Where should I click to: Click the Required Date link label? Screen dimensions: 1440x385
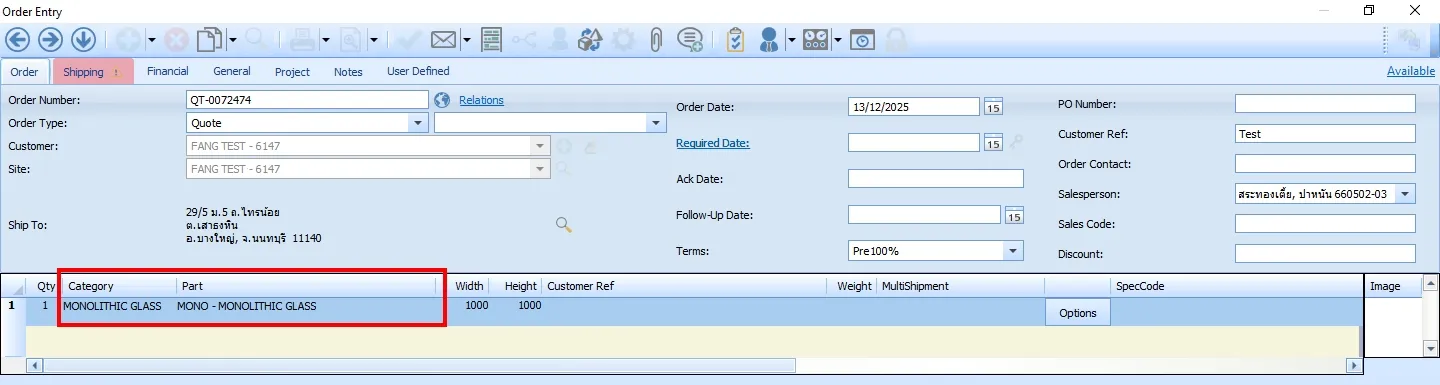pyautogui.click(x=713, y=143)
